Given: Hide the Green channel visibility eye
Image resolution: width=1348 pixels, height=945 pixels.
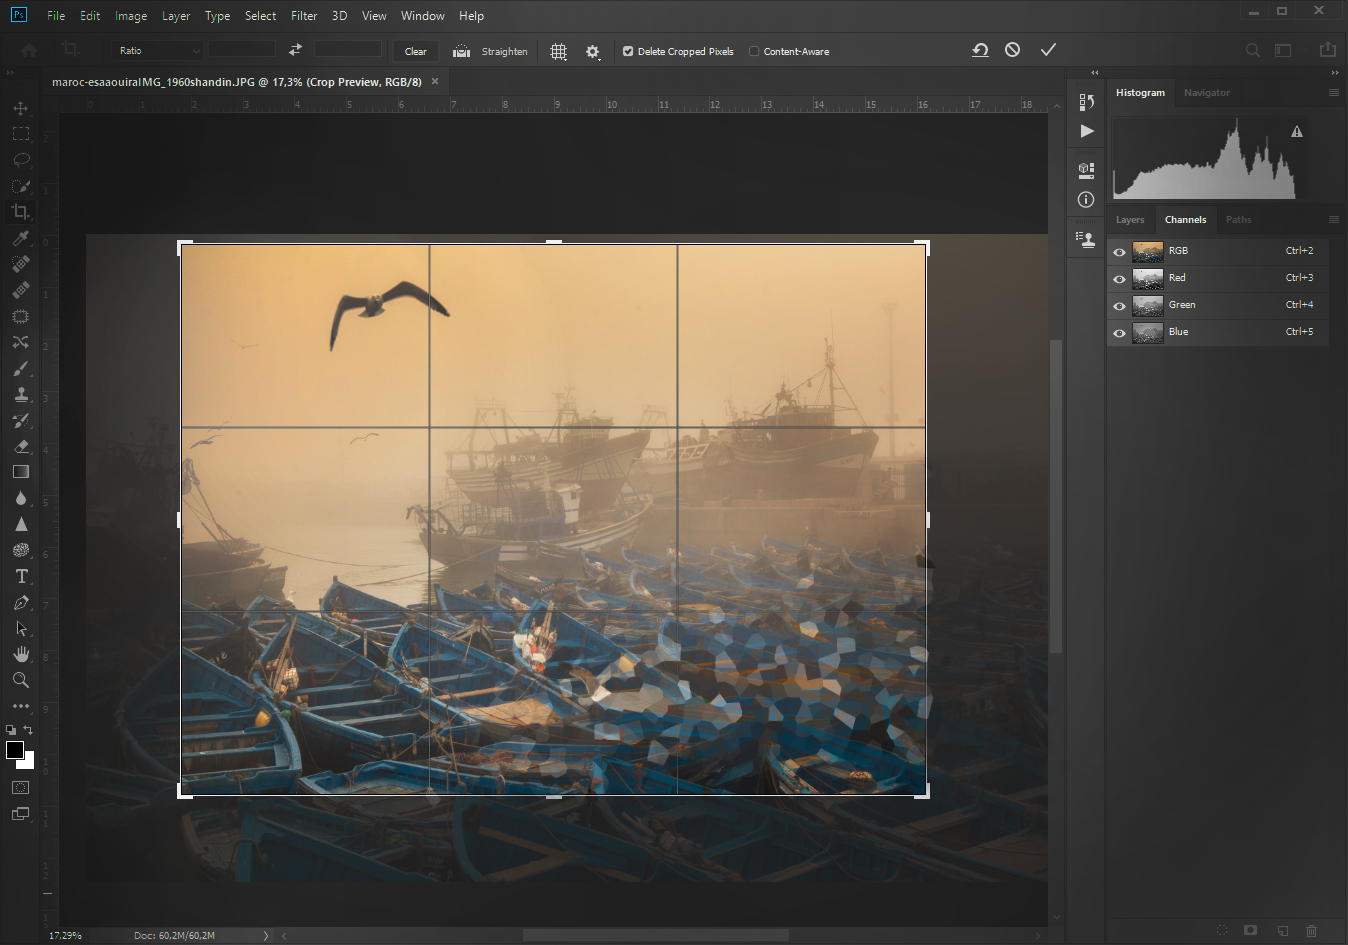Looking at the screenshot, I should click(1119, 306).
